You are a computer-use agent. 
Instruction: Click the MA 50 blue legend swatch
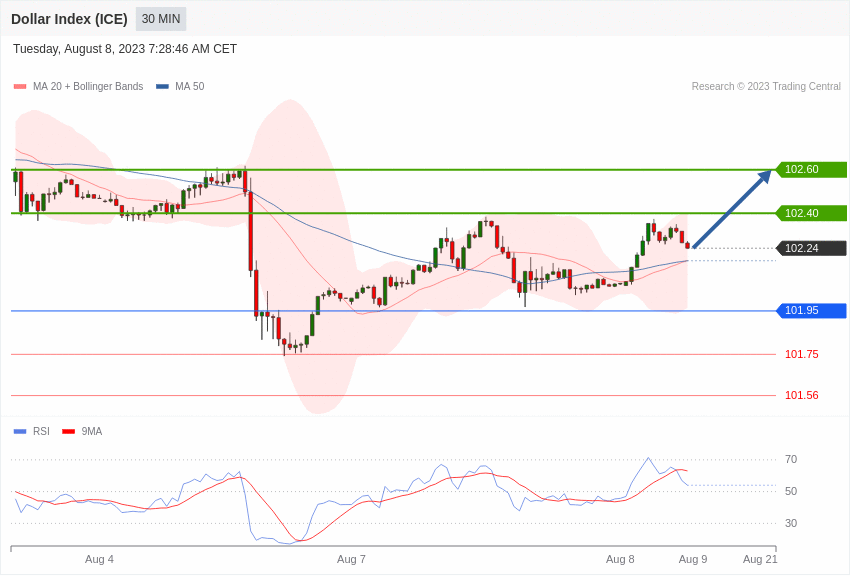tap(162, 87)
